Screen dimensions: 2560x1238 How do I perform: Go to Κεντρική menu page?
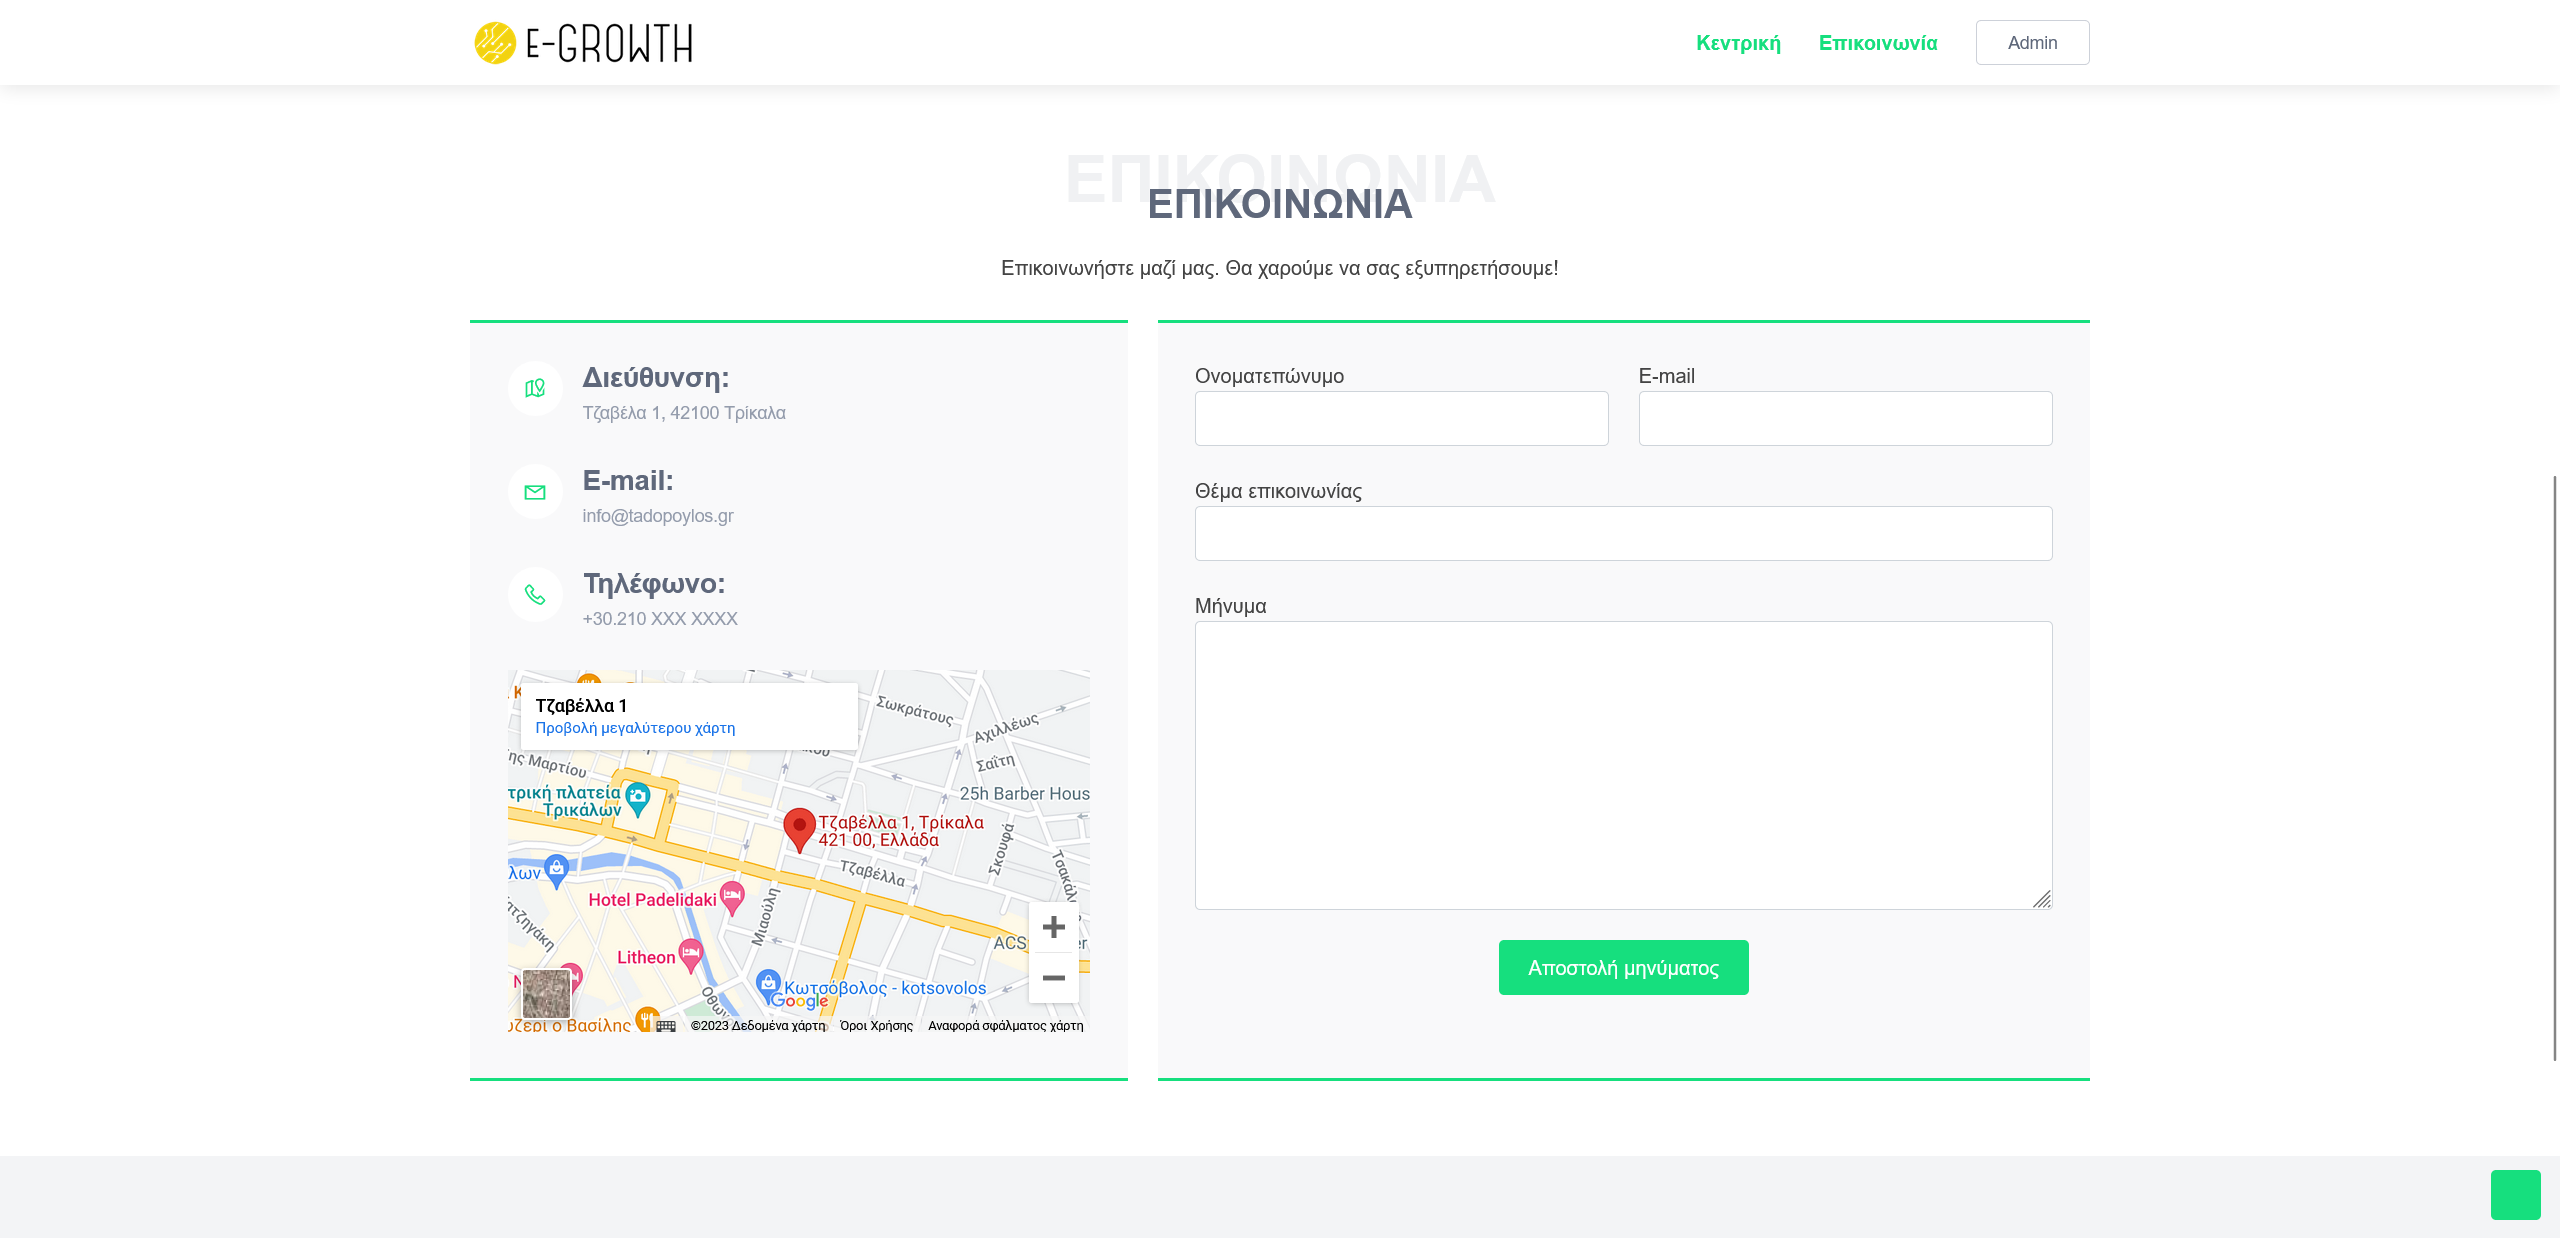[x=1738, y=43]
